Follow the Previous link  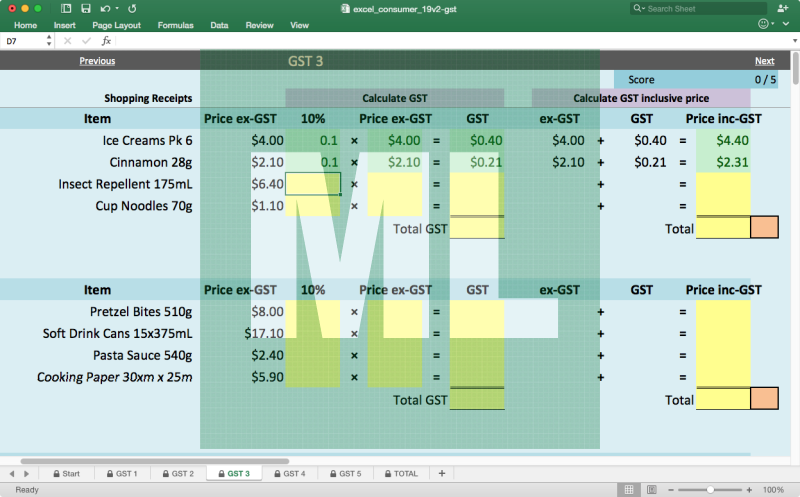point(97,61)
